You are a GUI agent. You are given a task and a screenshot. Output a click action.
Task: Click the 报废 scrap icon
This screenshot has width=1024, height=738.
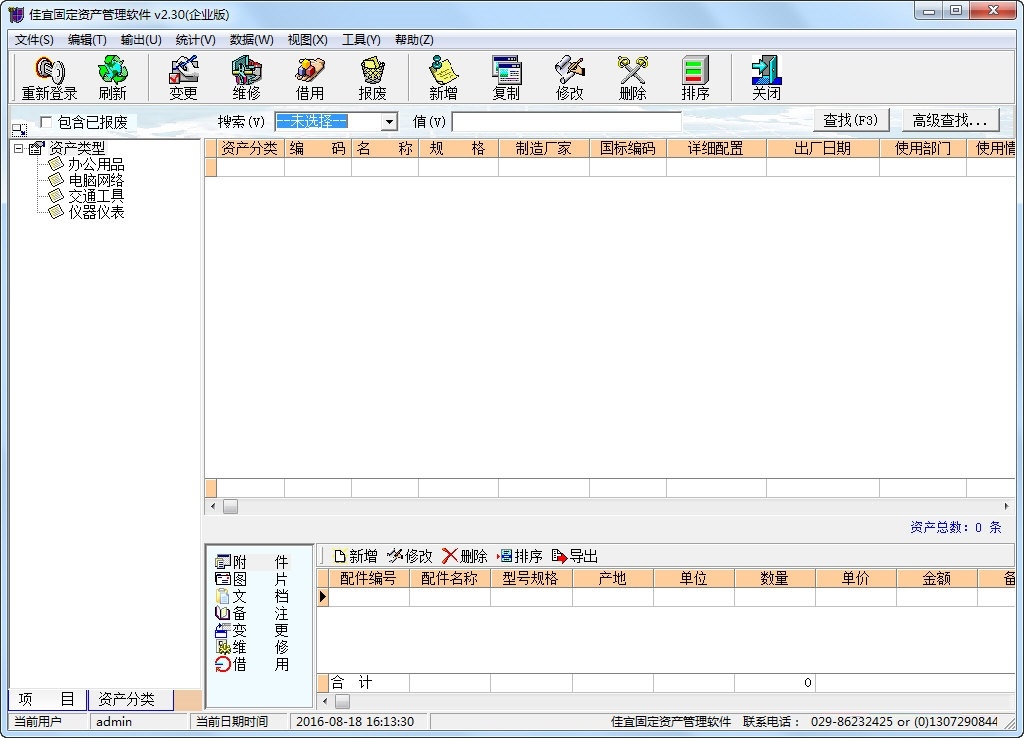tap(372, 78)
